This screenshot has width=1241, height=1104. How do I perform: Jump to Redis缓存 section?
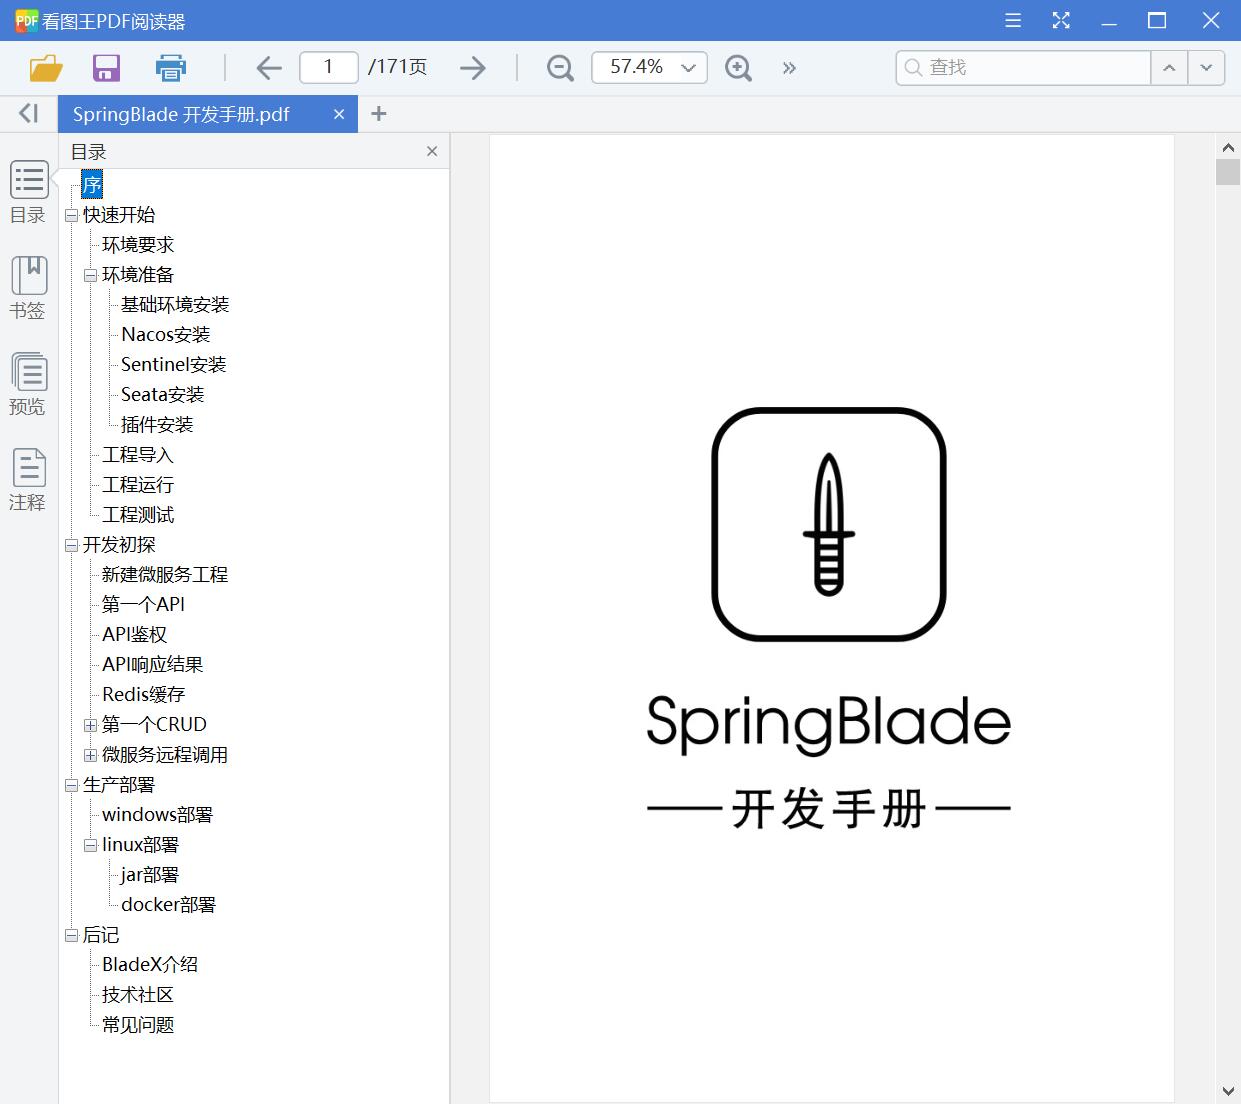click(x=144, y=695)
